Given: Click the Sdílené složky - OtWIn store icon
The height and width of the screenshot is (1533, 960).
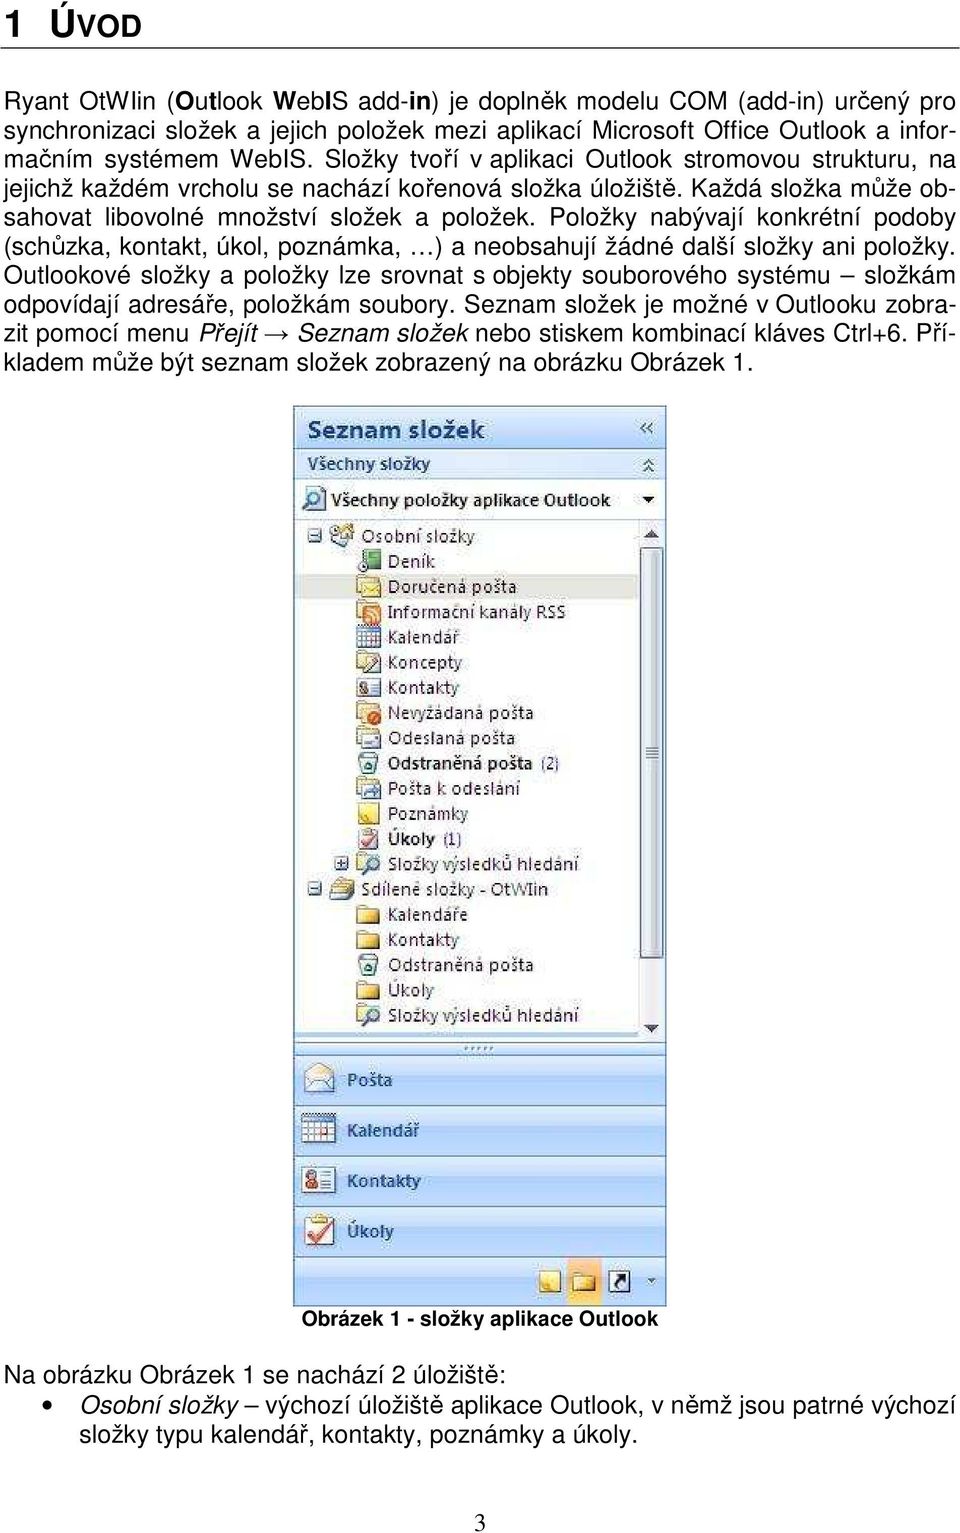Looking at the screenshot, I should tap(342, 888).
